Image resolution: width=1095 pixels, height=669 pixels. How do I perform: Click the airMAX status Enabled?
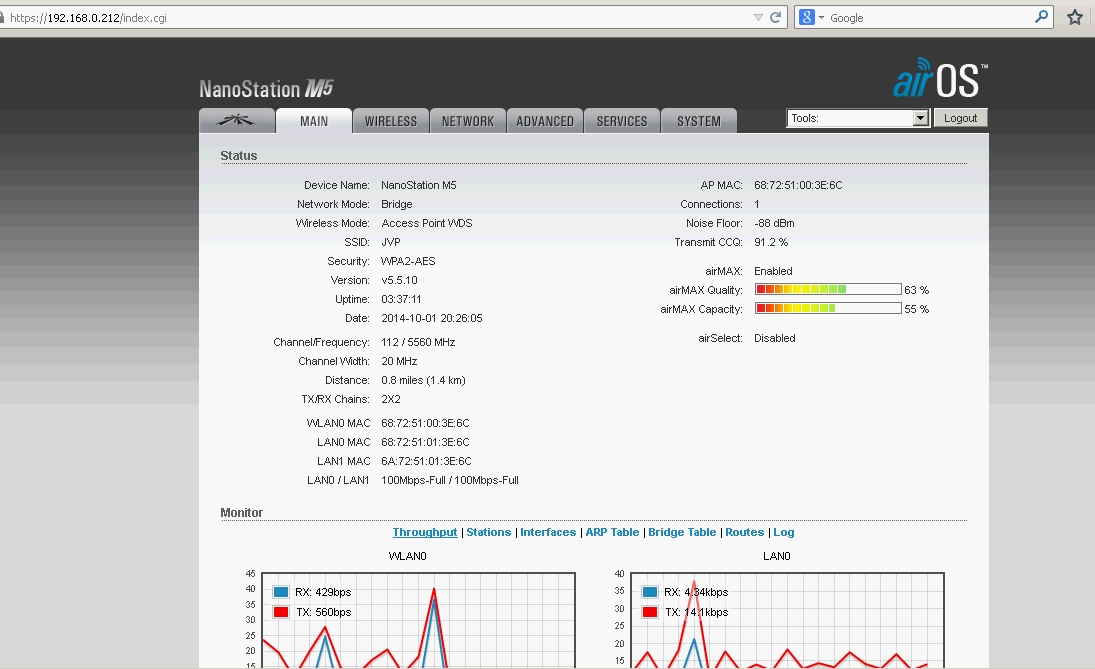(x=773, y=271)
